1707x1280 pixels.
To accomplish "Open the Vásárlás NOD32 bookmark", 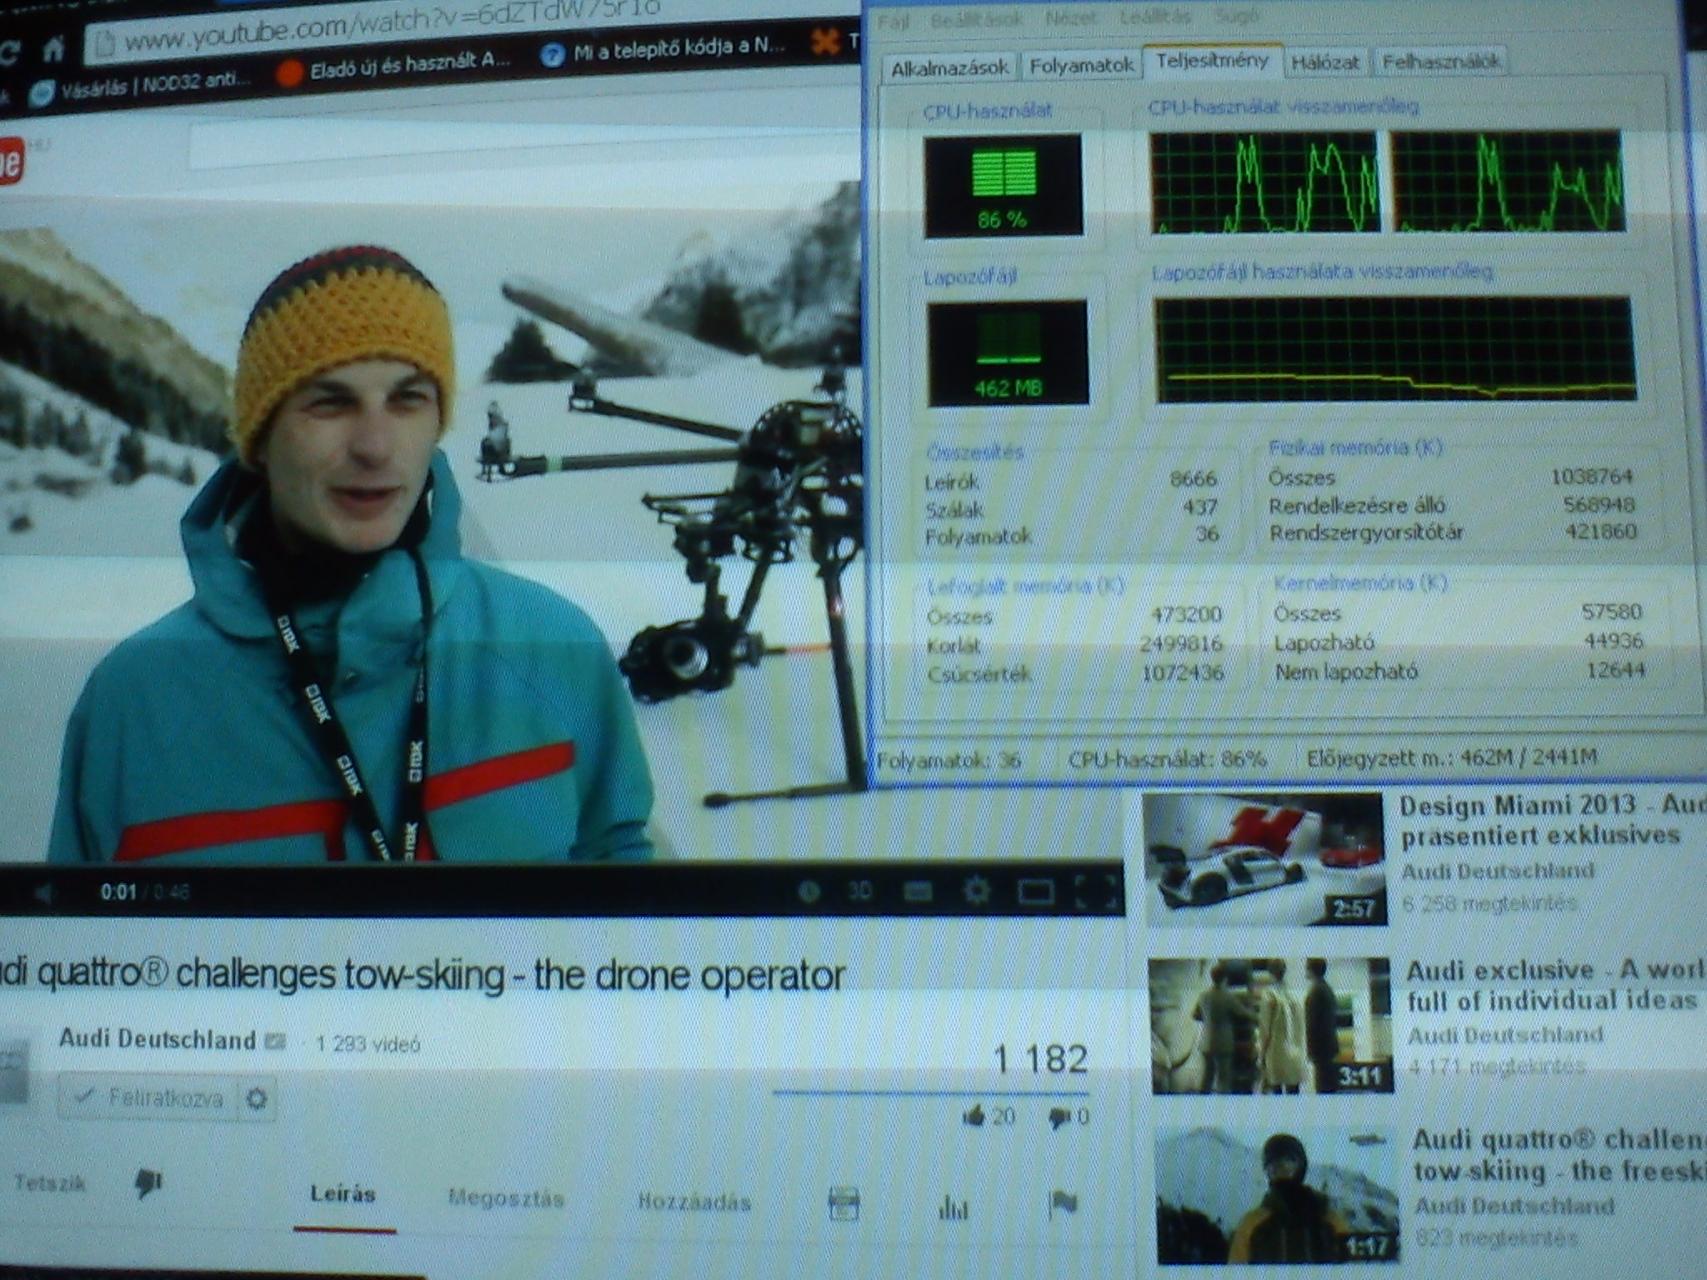I will coord(140,87).
